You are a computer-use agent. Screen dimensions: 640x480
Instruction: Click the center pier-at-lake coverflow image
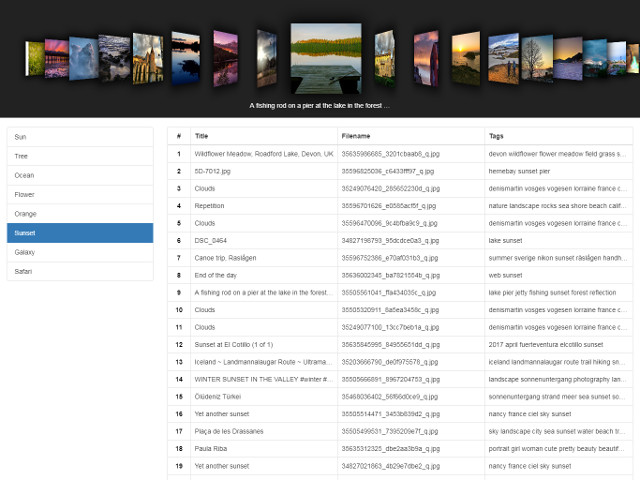coord(326,59)
